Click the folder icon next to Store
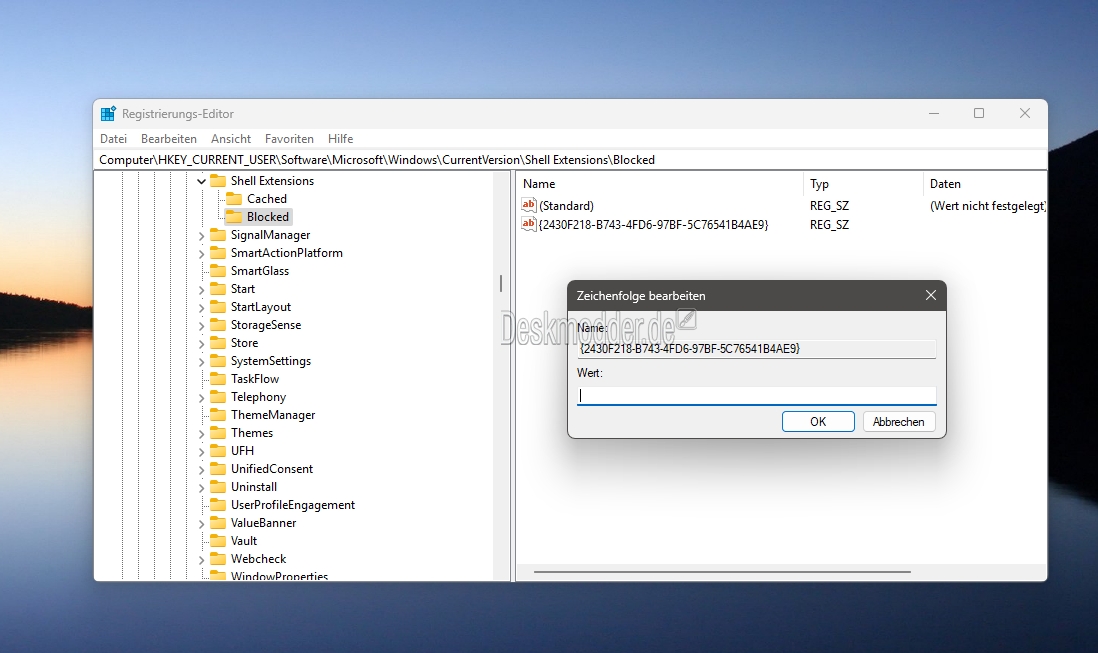1098x653 pixels. click(218, 343)
